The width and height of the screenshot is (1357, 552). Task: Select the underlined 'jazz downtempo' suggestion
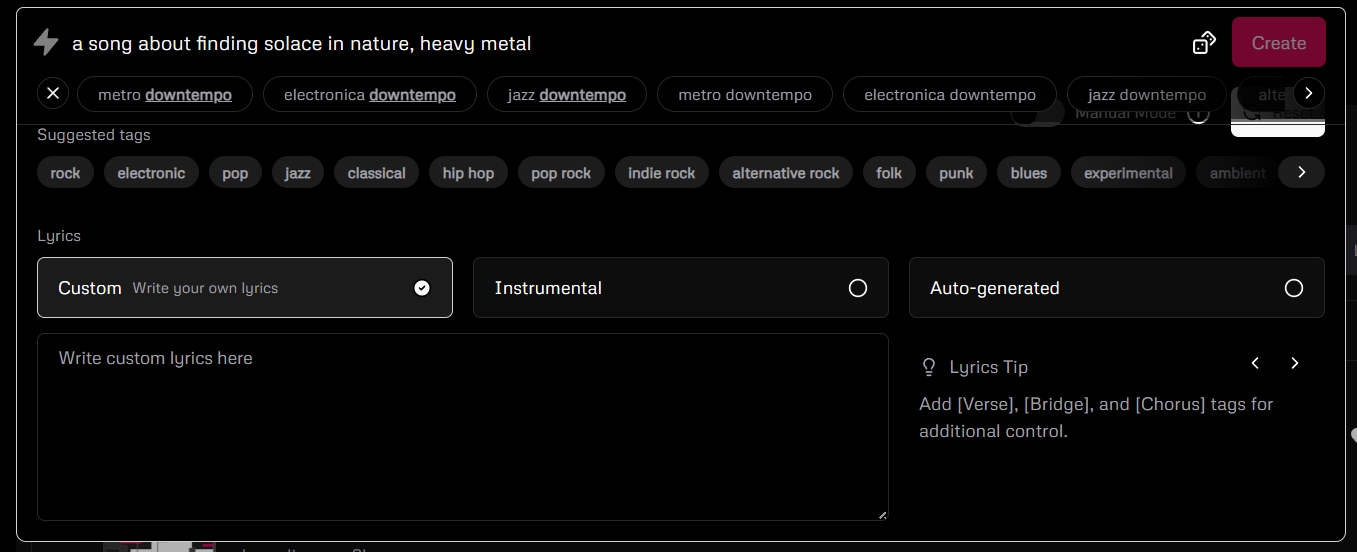566,95
